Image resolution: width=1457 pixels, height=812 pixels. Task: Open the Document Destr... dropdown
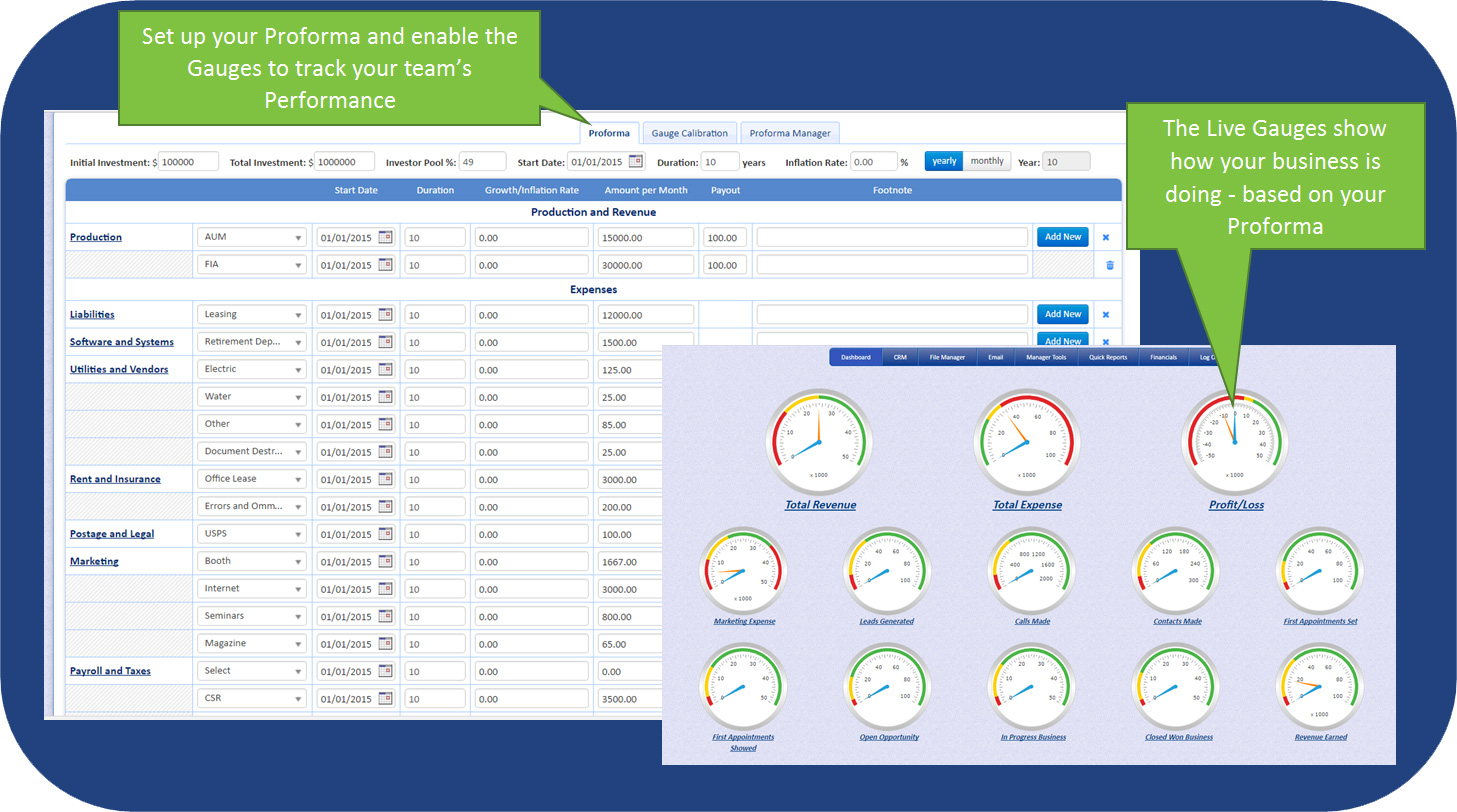[252, 452]
